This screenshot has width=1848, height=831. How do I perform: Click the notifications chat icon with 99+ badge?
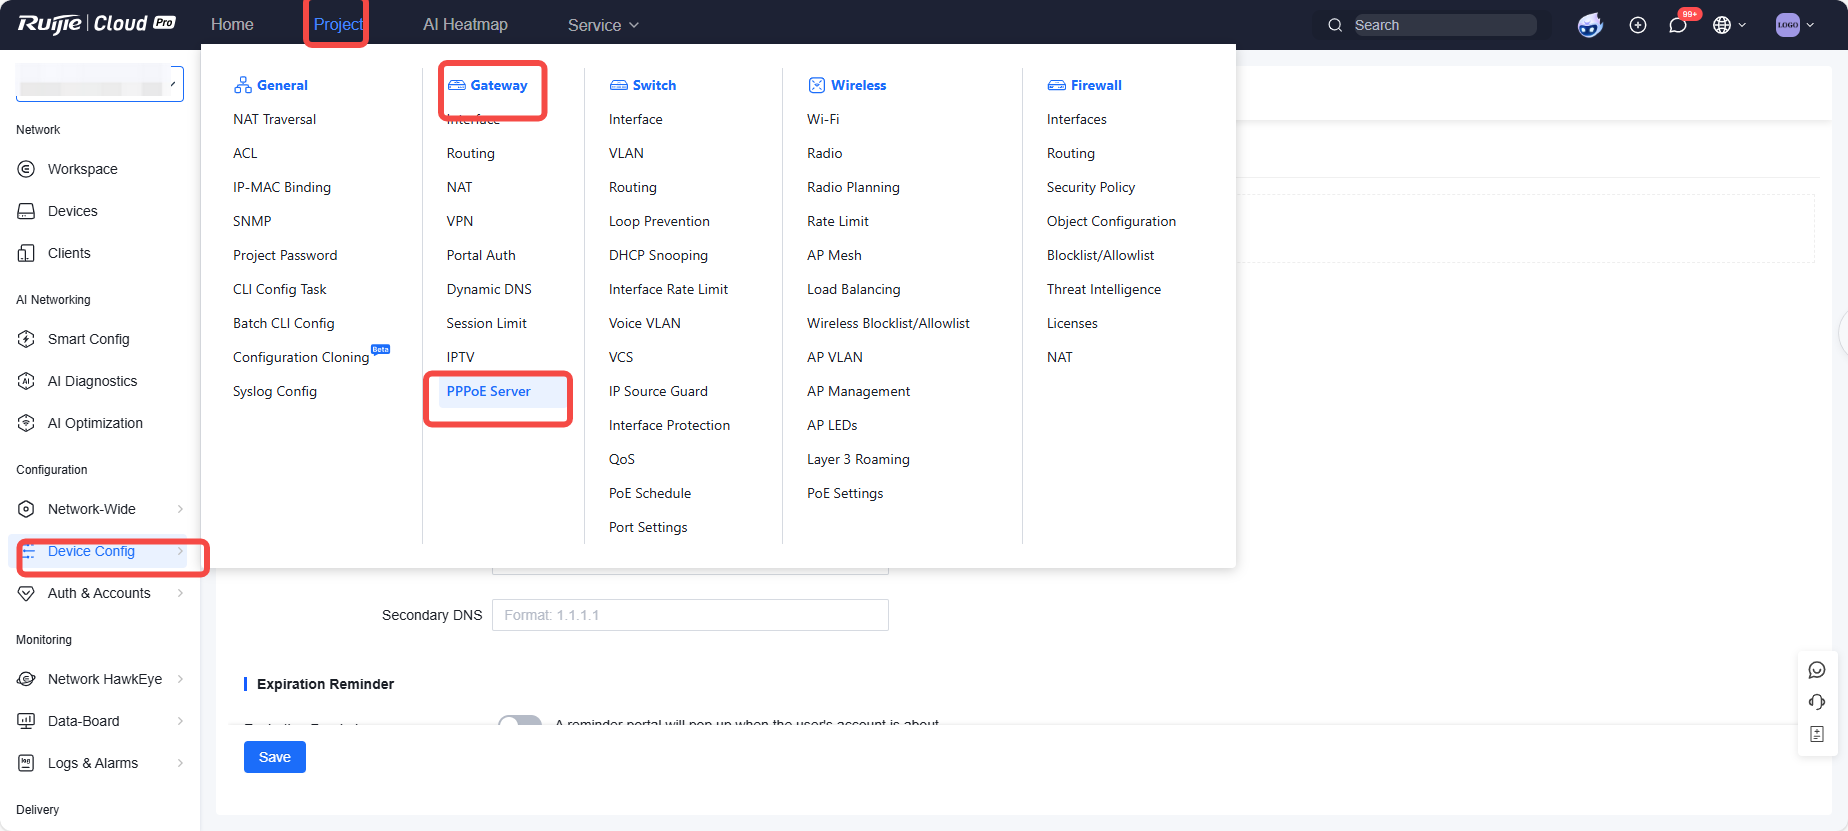point(1678,25)
